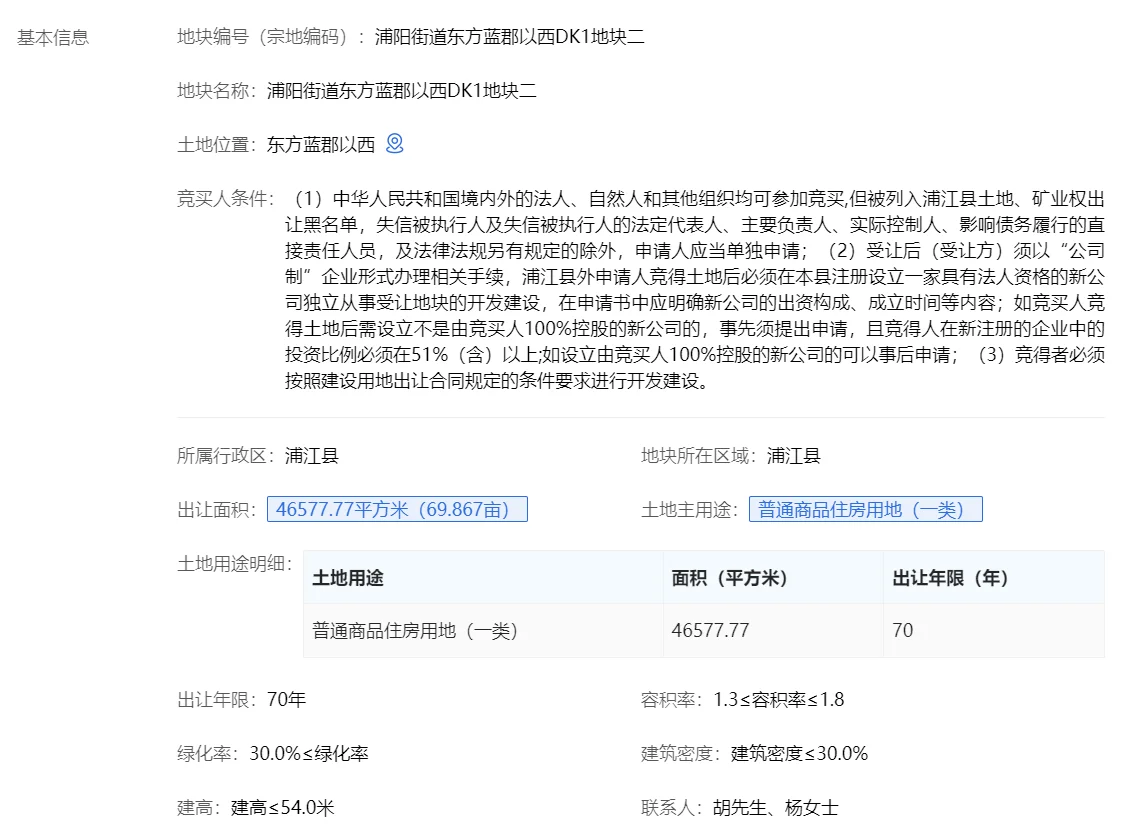Select the highlighted 46577.77平方米 area value
The image size is (1131, 838).
coord(397,509)
